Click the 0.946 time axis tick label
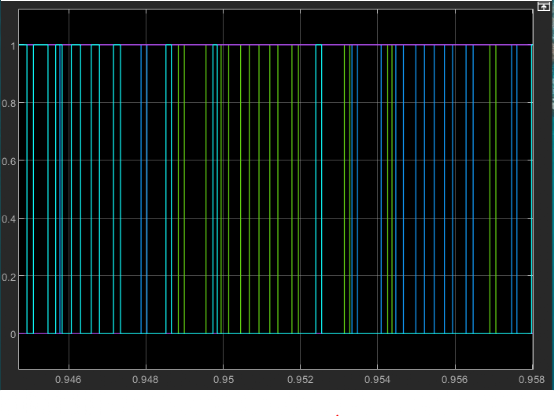This screenshot has height=416, width=554. pos(68,380)
